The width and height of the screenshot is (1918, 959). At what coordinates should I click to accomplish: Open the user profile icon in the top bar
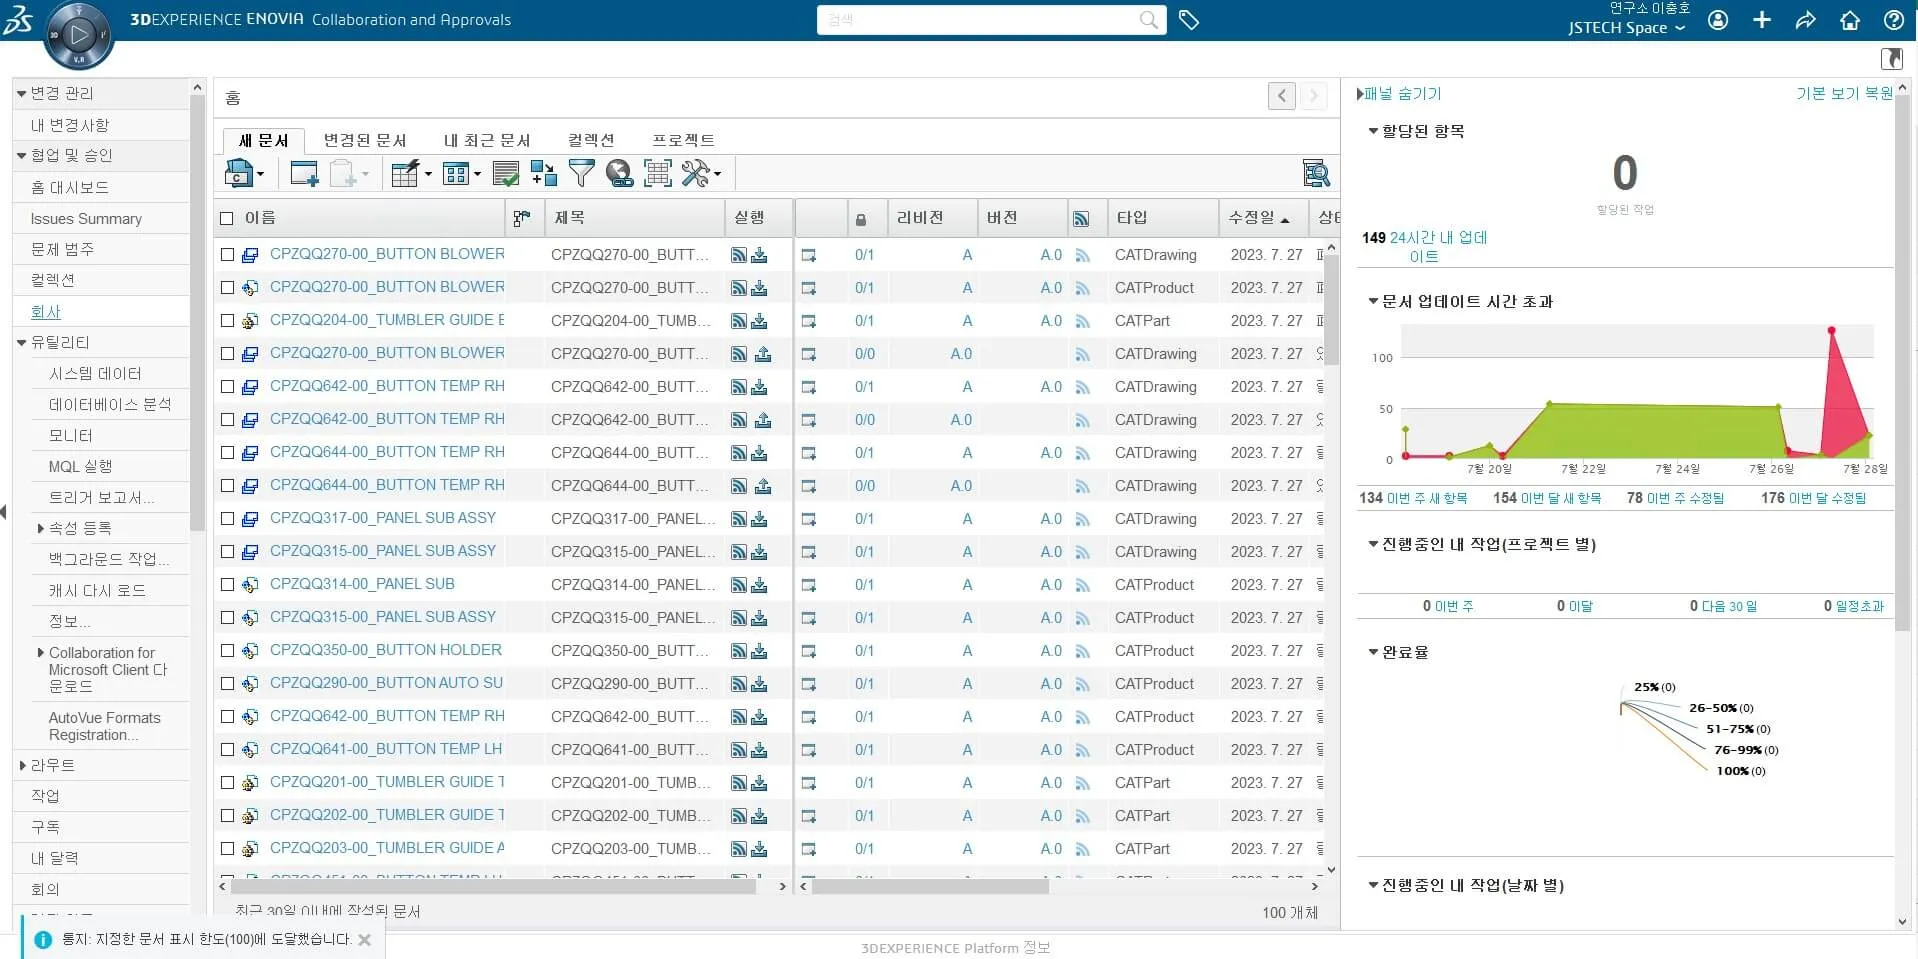click(1719, 20)
